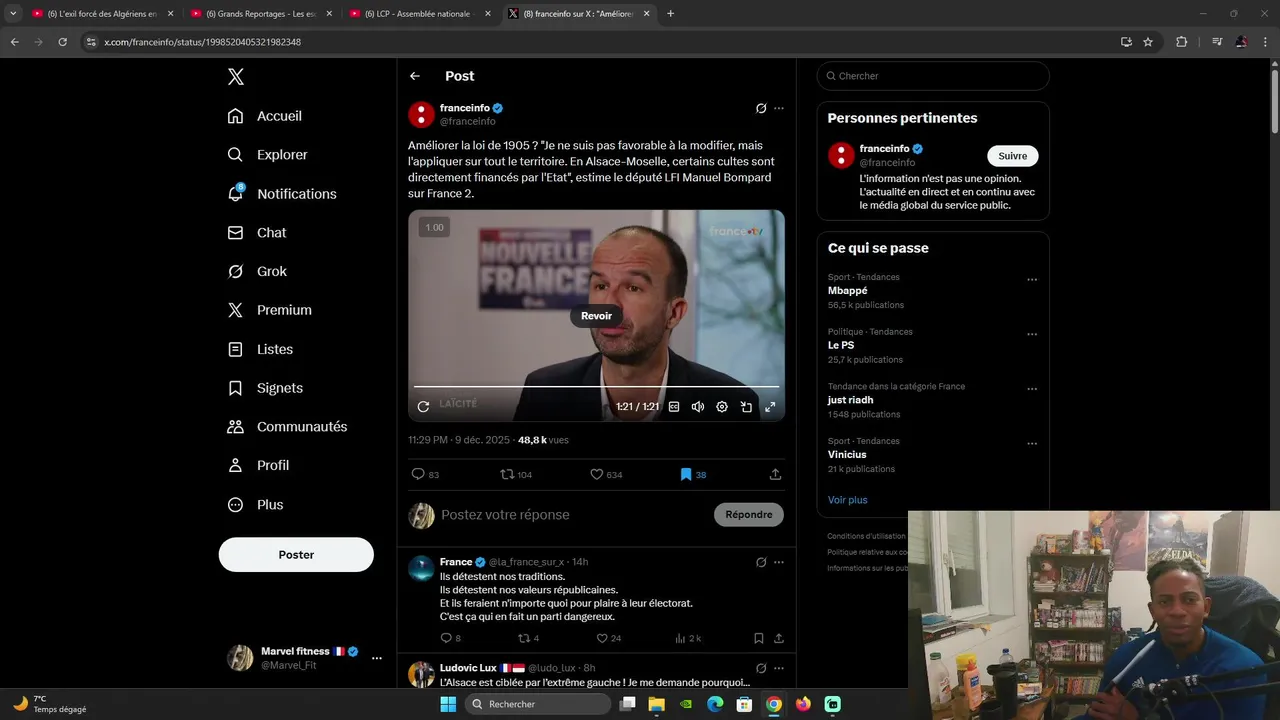1280x720 pixels.
Task: Open the Le PS trend
Action: click(841, 345)
